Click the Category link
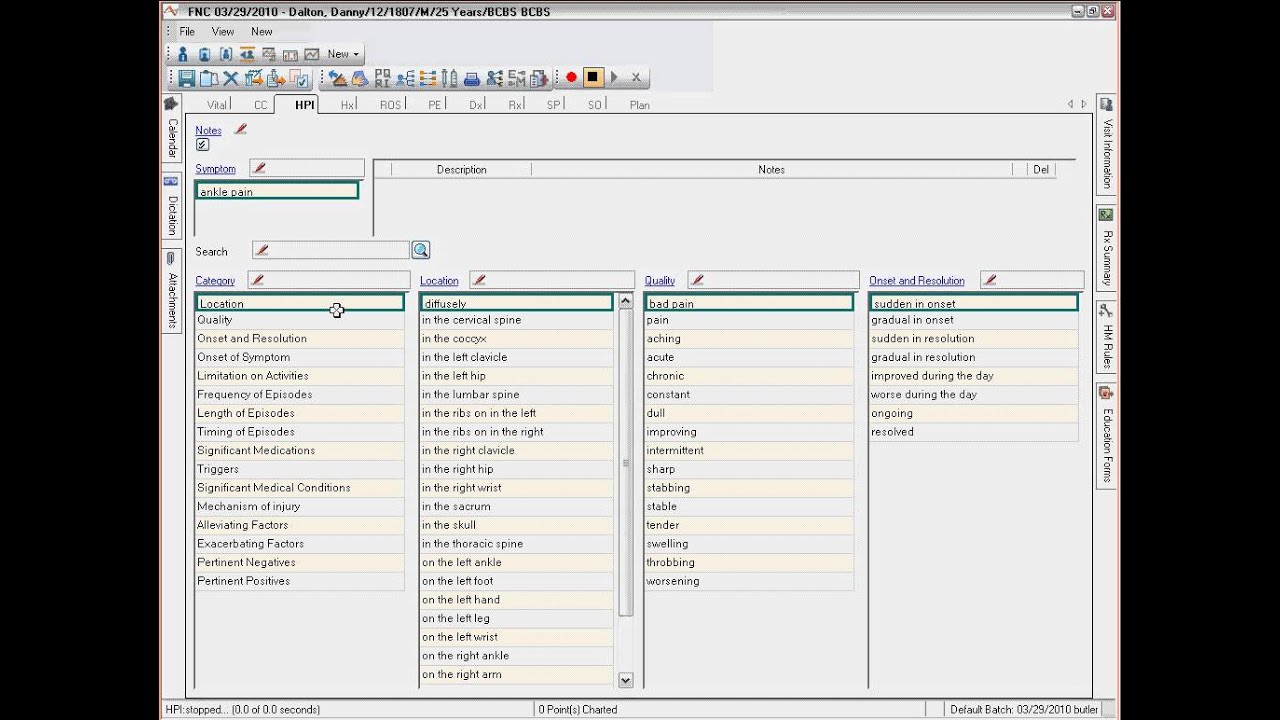 [215, 281]
